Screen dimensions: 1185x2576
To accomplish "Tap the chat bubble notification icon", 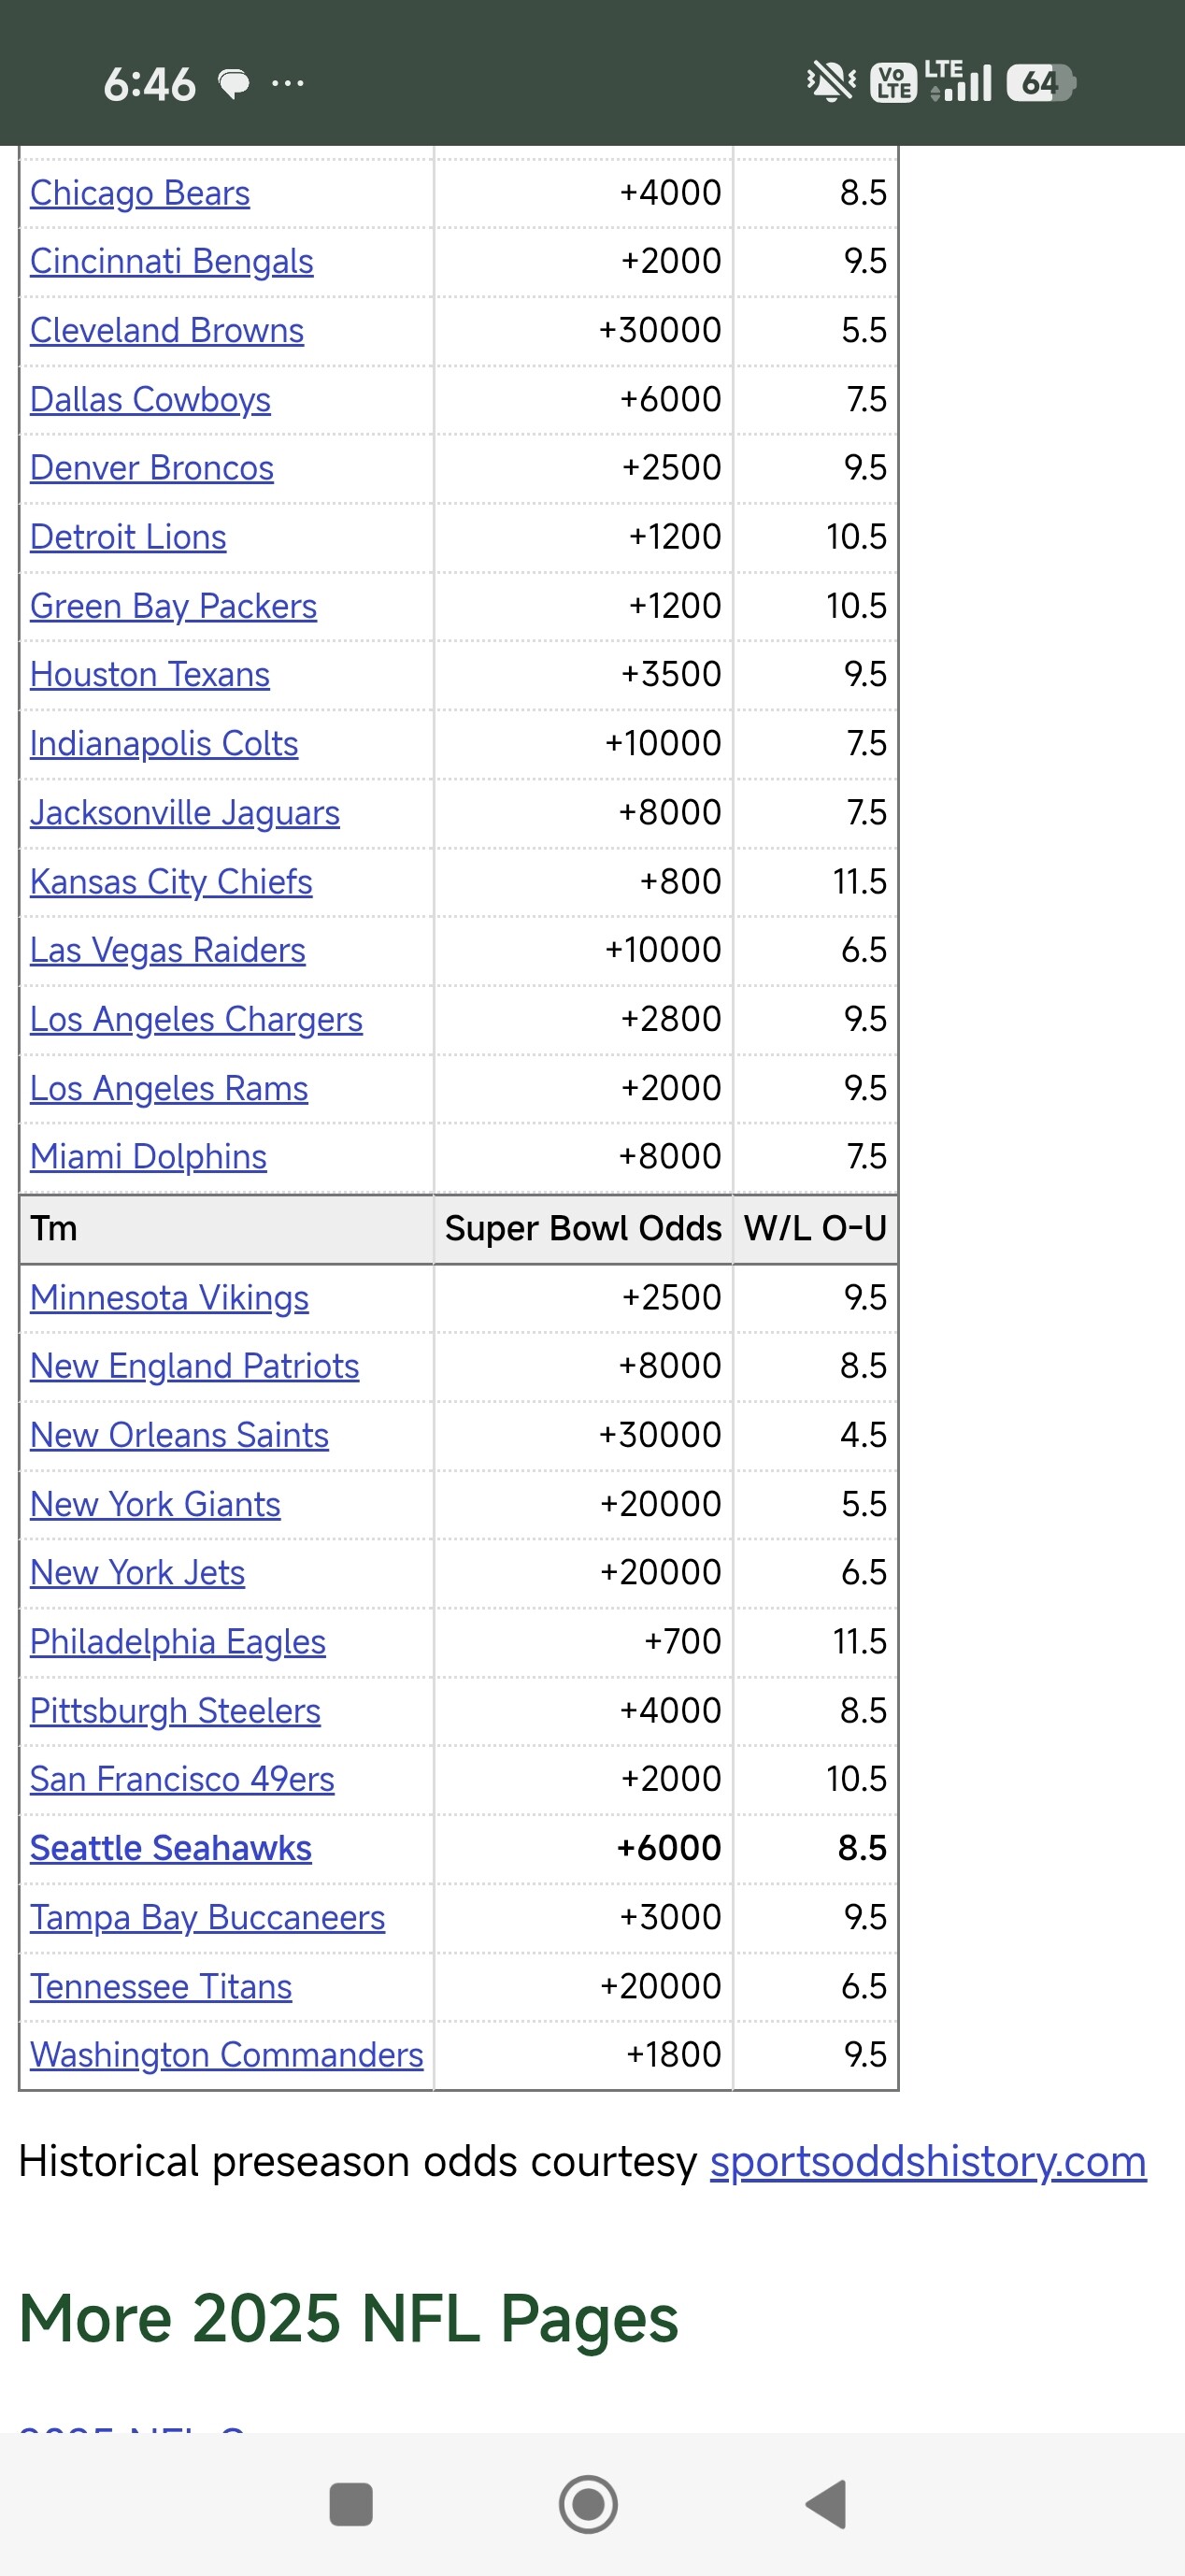I will pos(234,84).
